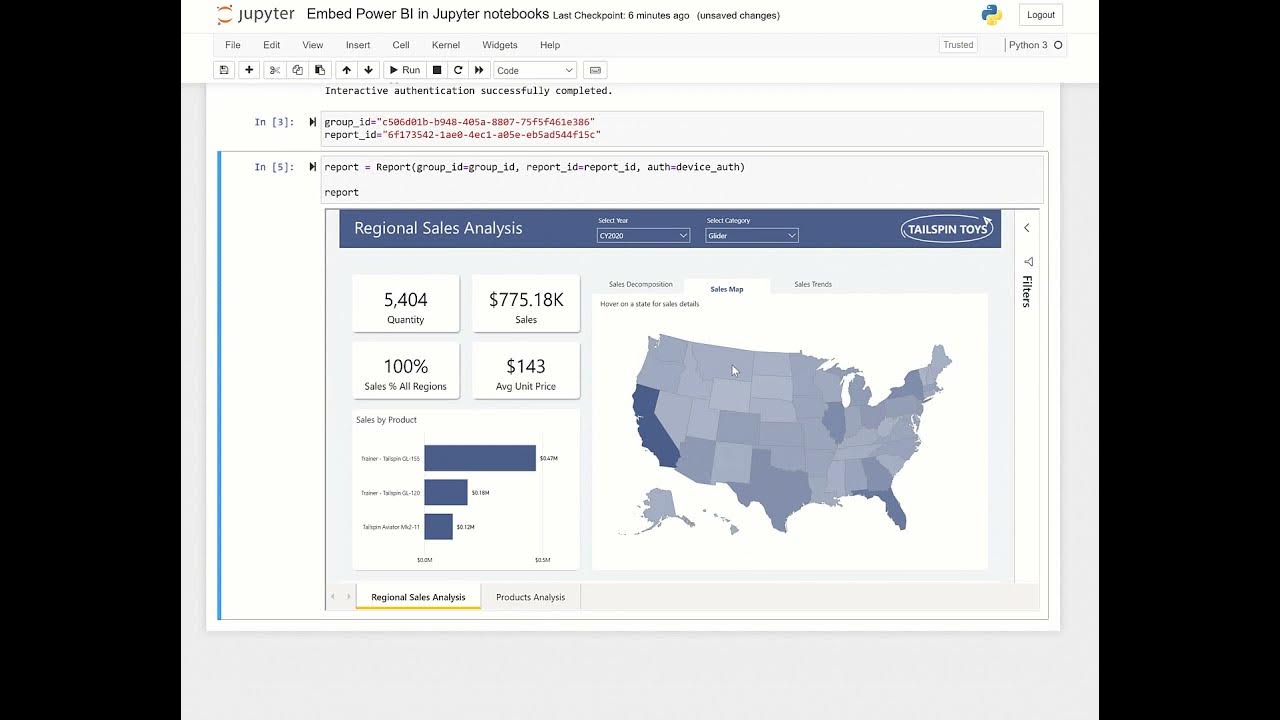Expand the Filters pane chevron
This screenshot has width=1280, height=720.
click(1027, 228)
